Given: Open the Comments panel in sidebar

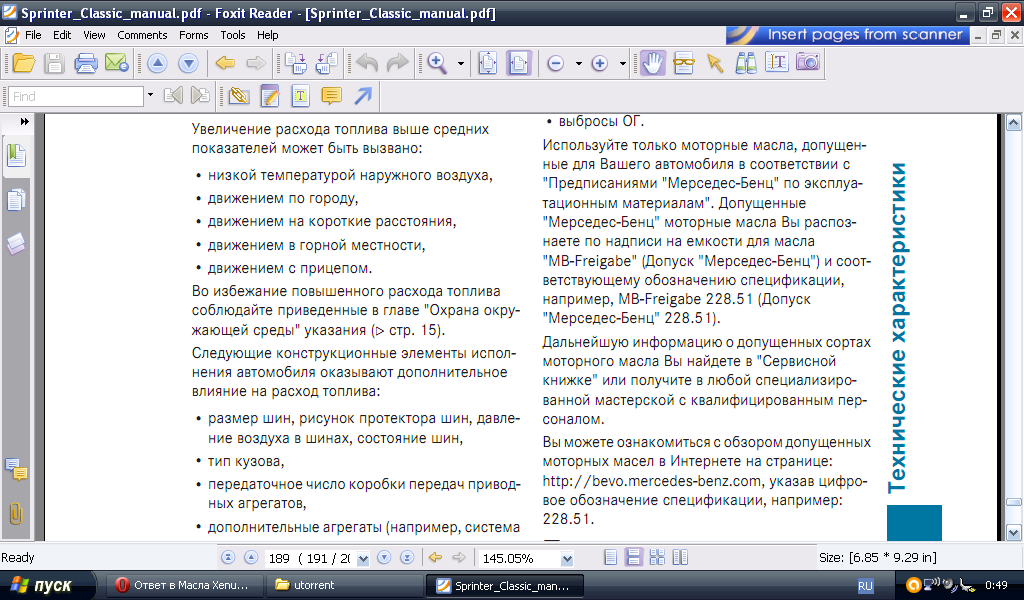Looking at the screenshot, I should (16, 469).
